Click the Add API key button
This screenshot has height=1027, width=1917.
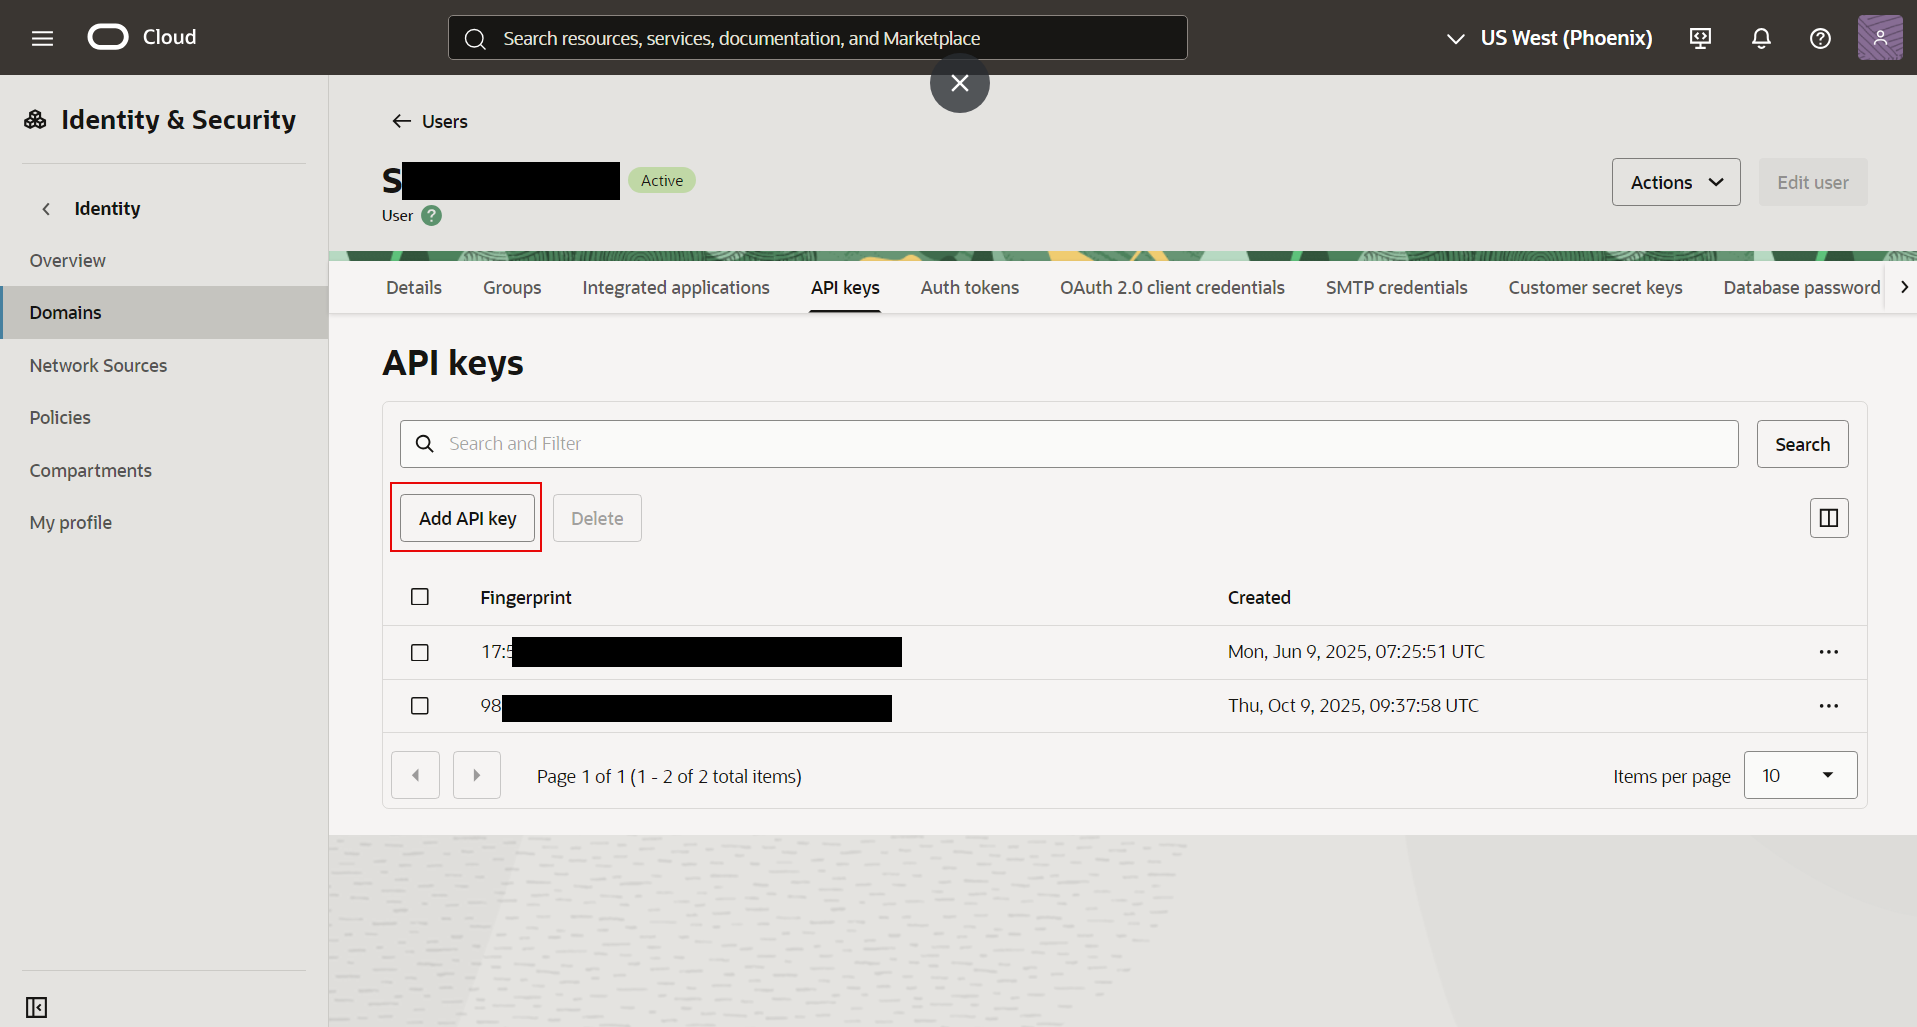click(x=467, y=518)
